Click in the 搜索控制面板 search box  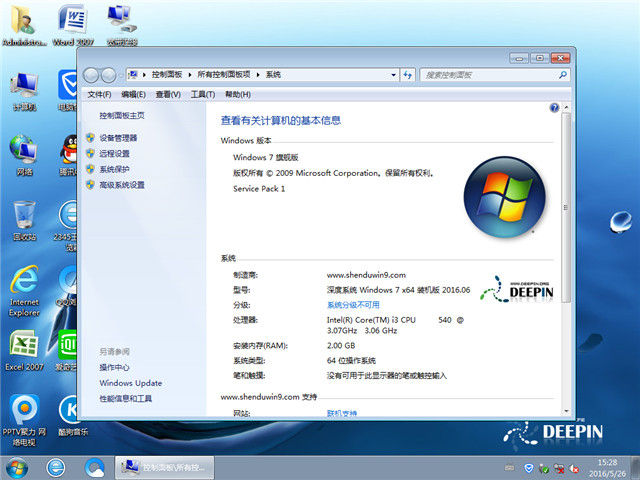pos(485,75)
